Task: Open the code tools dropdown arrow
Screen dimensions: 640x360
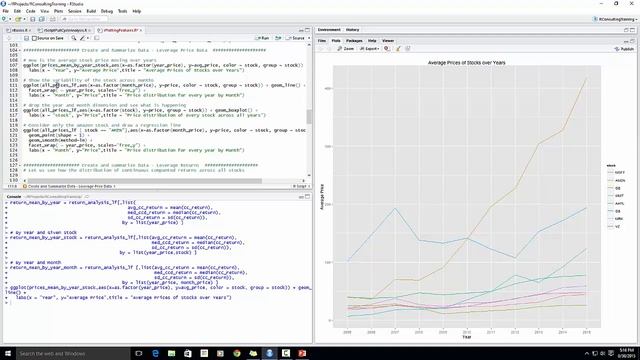Action: coord(88,38)
